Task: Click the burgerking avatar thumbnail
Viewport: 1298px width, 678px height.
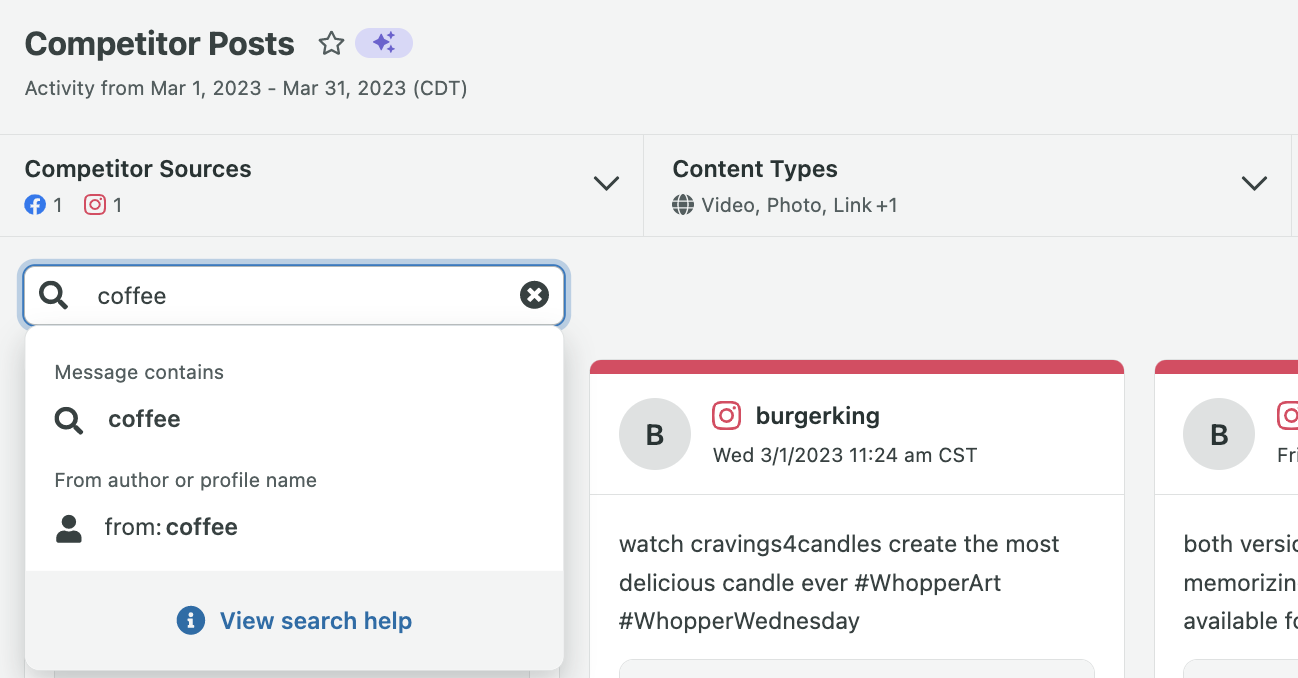Action: (x=655, y=434)
